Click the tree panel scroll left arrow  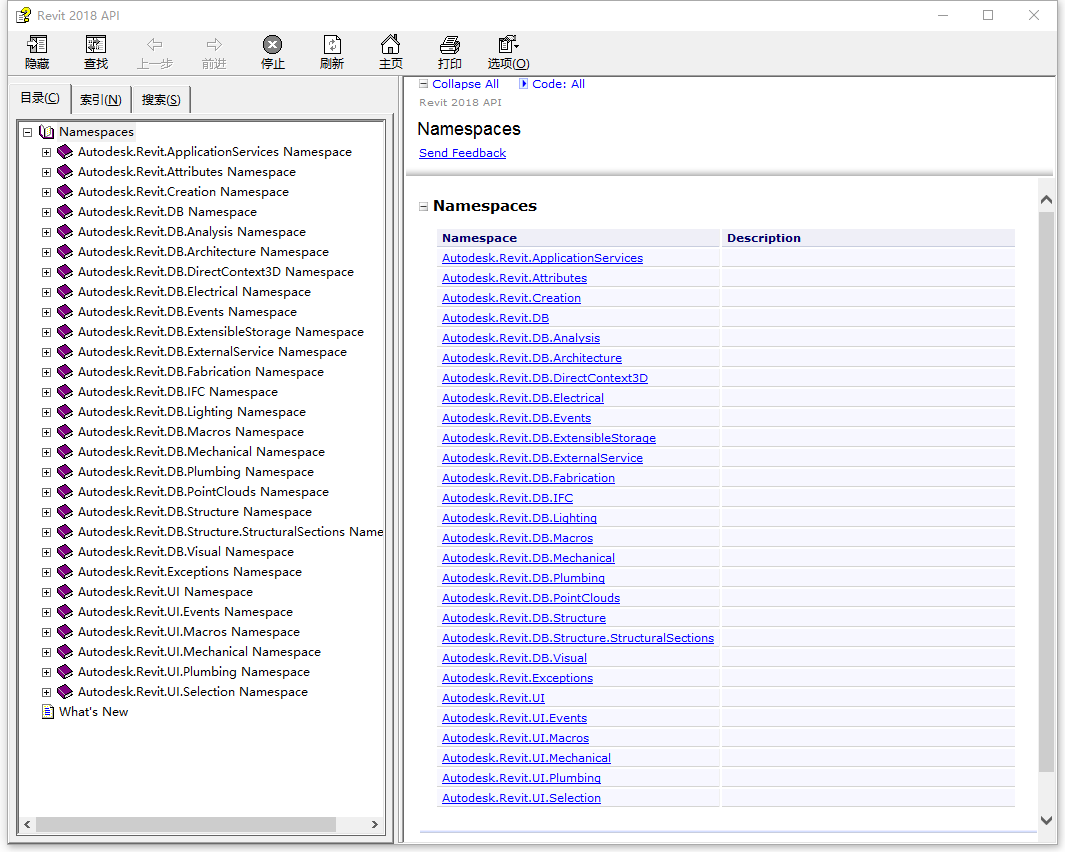pyautogui.click(x=27, y=824)
